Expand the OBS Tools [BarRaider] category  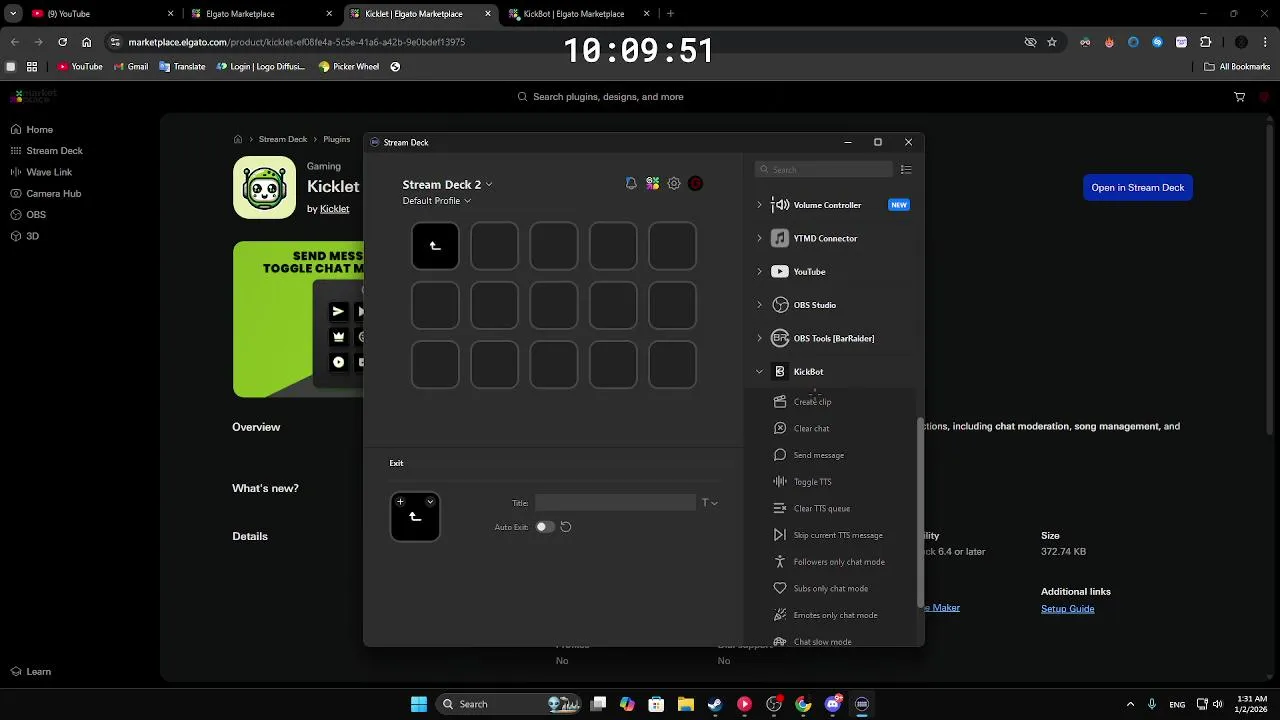click(x=759, y=338)
